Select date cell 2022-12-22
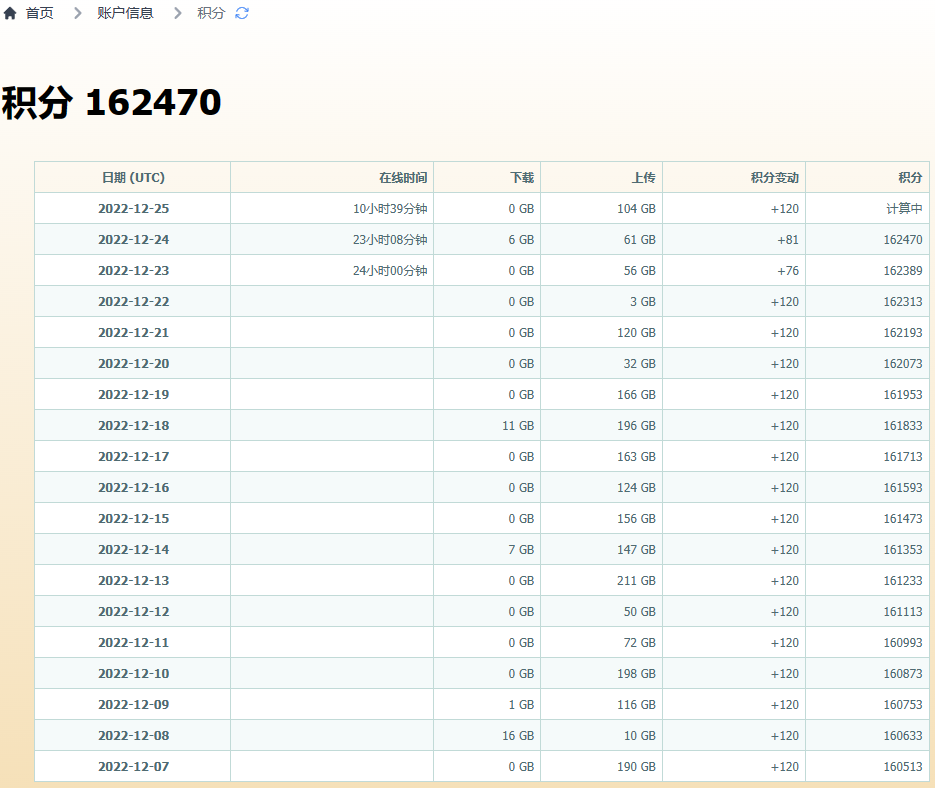 click(x=134, y=302)
